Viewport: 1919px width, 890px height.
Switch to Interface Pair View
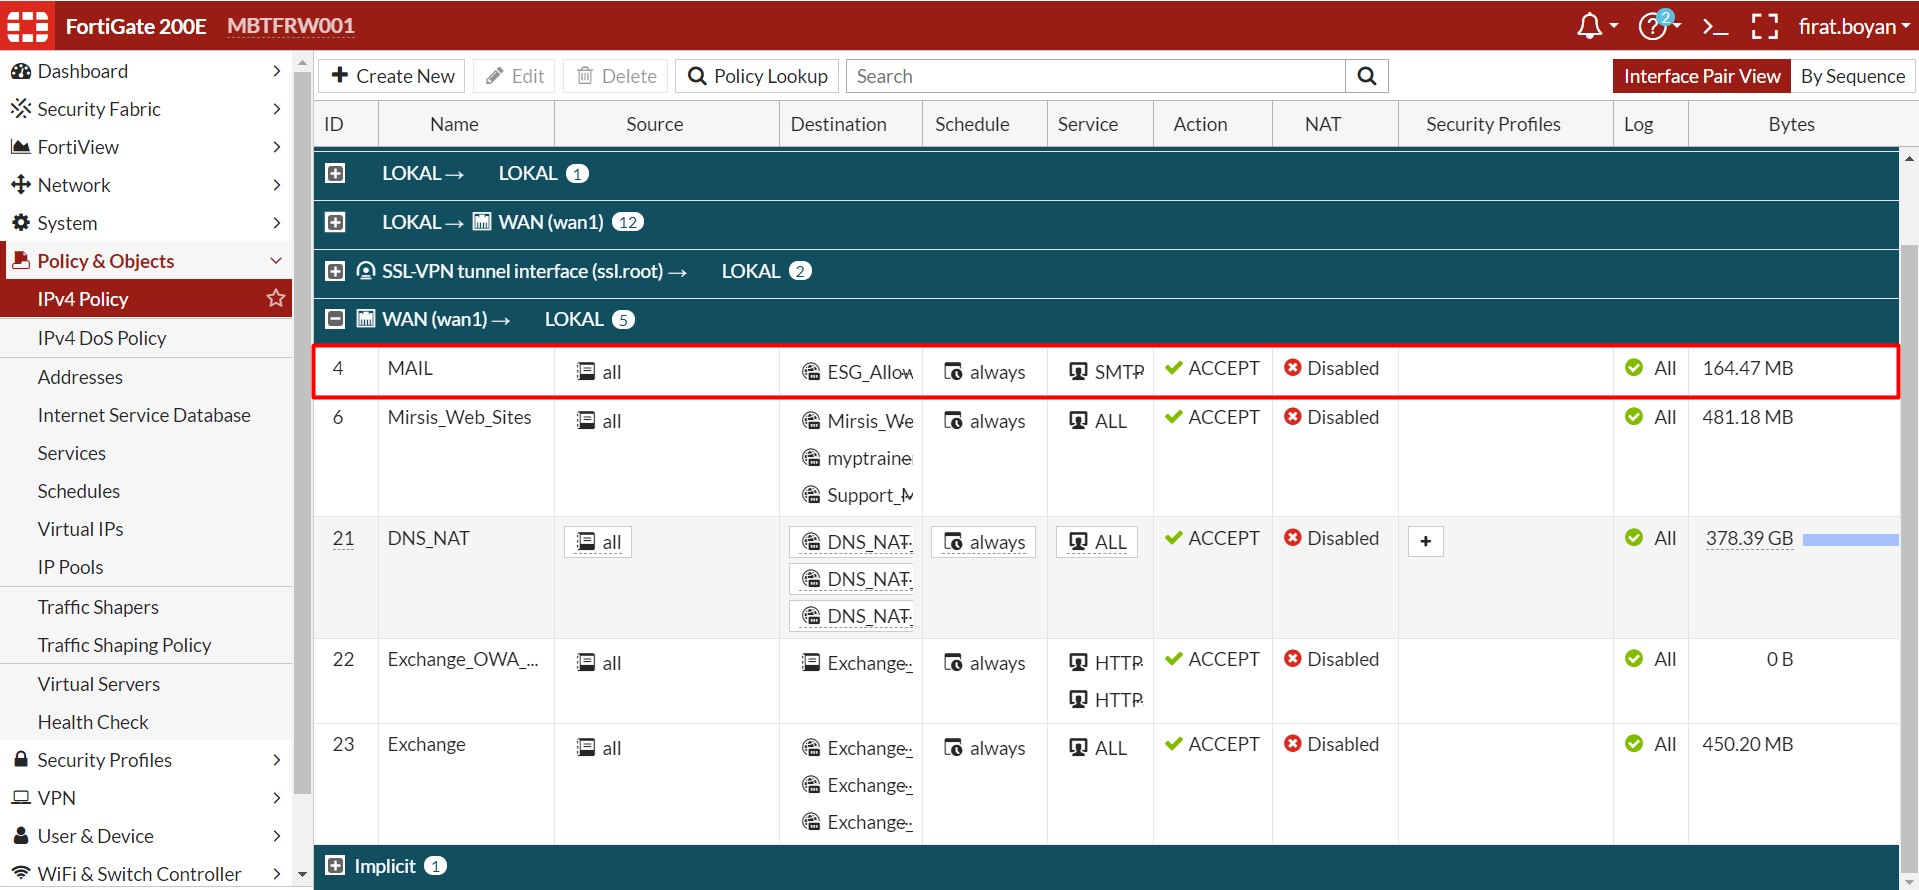1702,76
